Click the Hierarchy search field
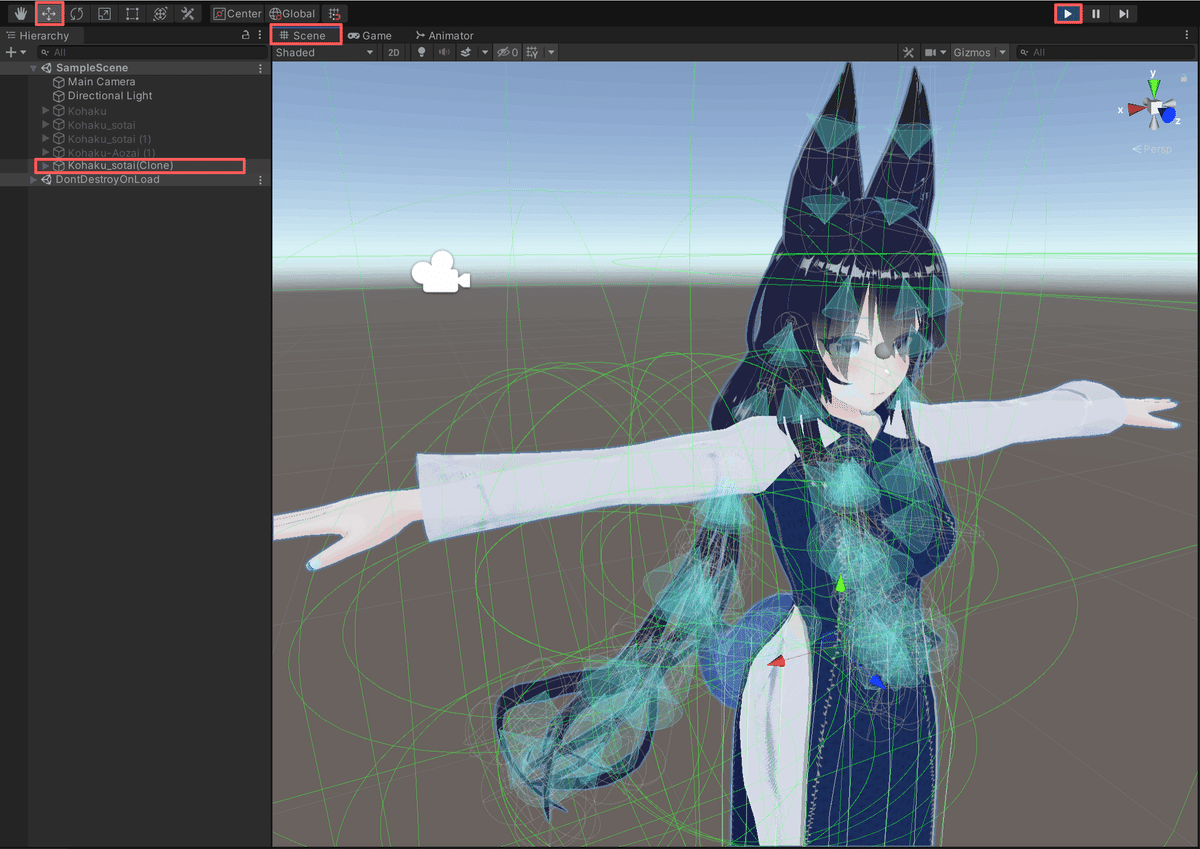1200x849 pixels. coord(150,52)
